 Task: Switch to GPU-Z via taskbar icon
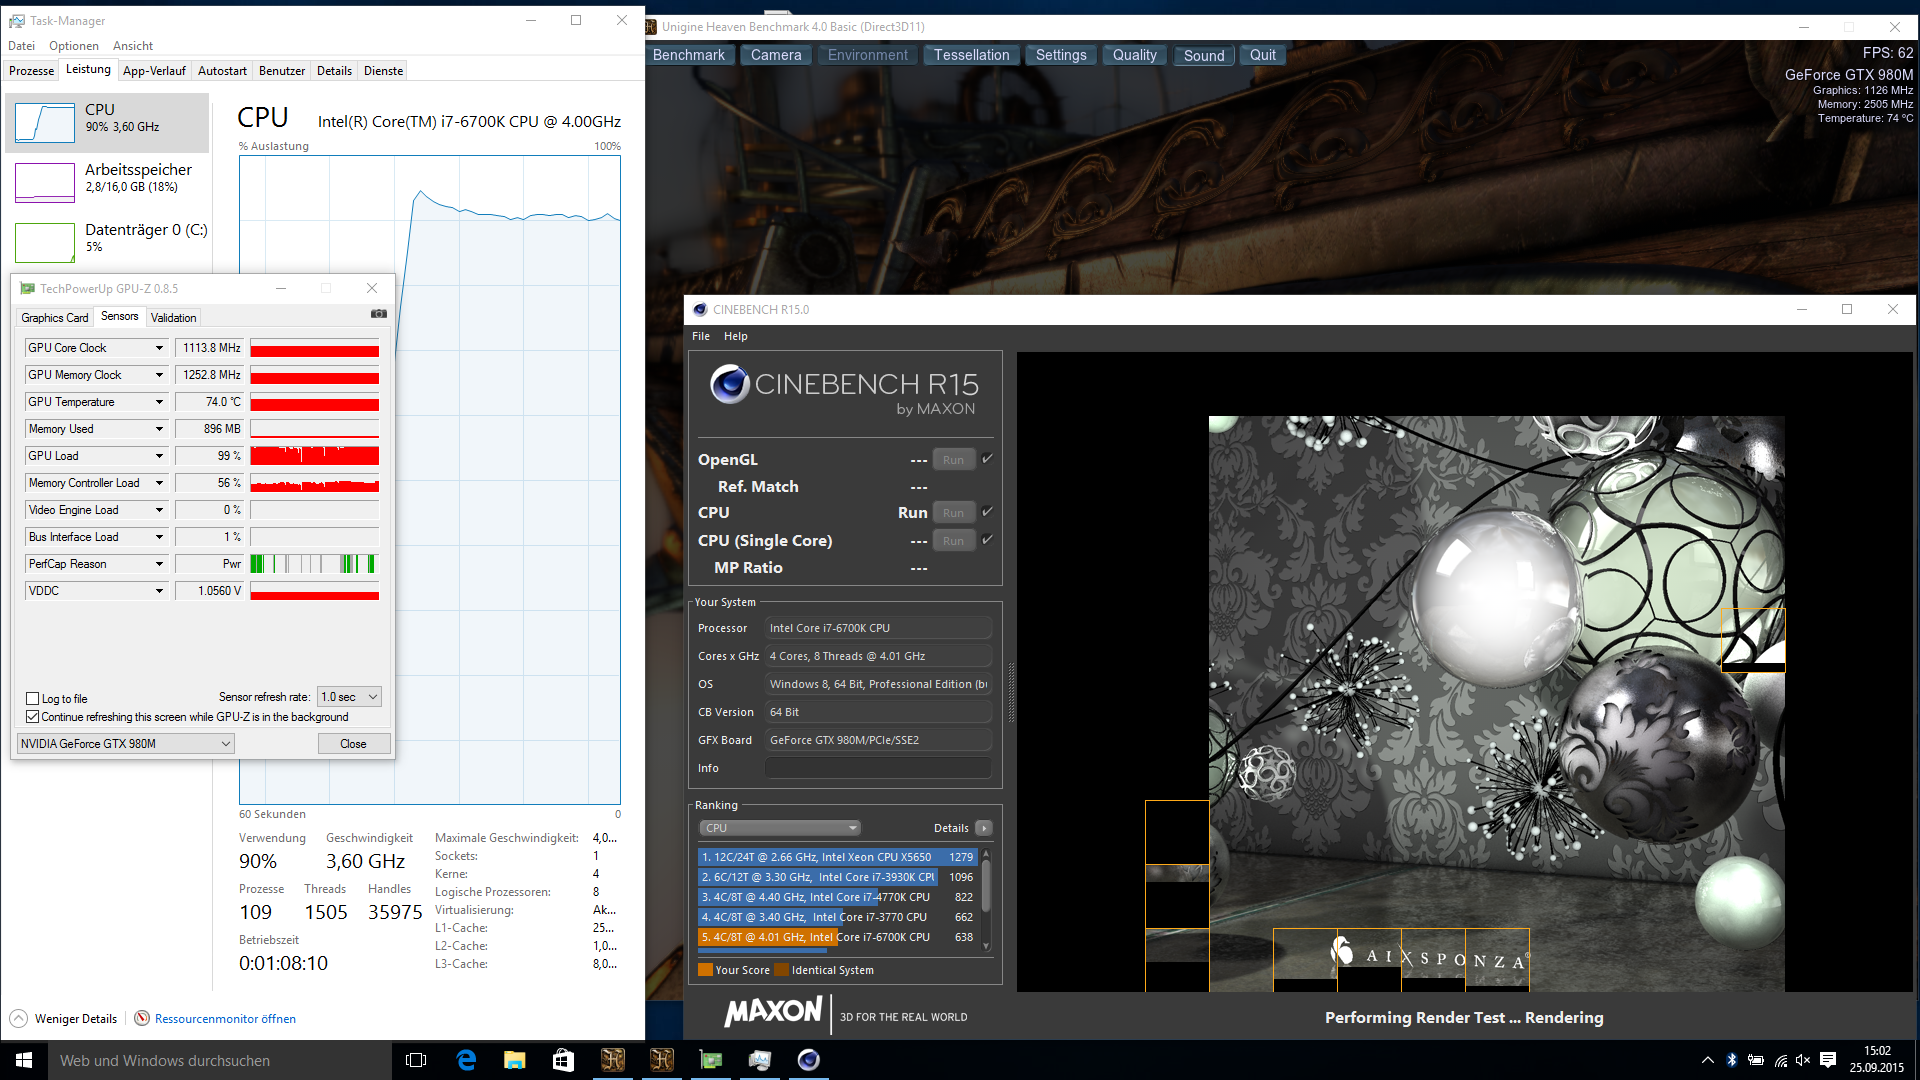710,1060
